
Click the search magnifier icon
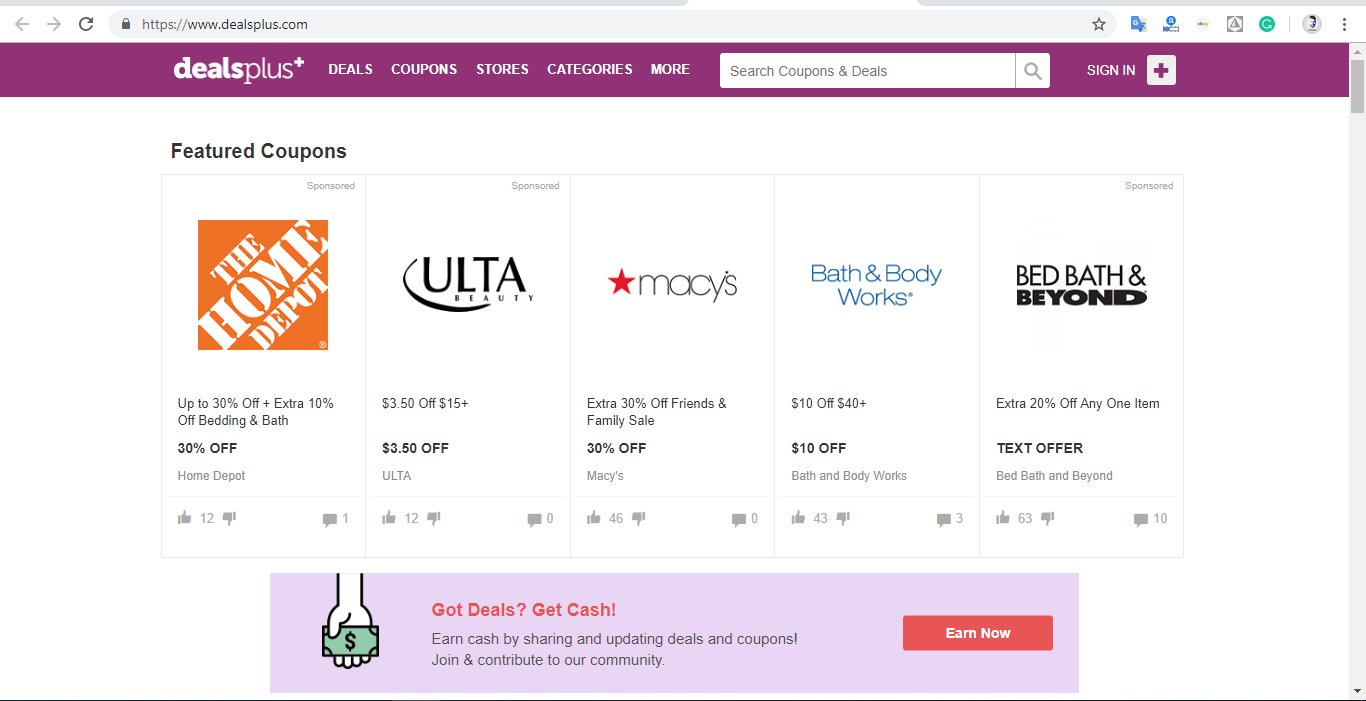pos(1033,71)
